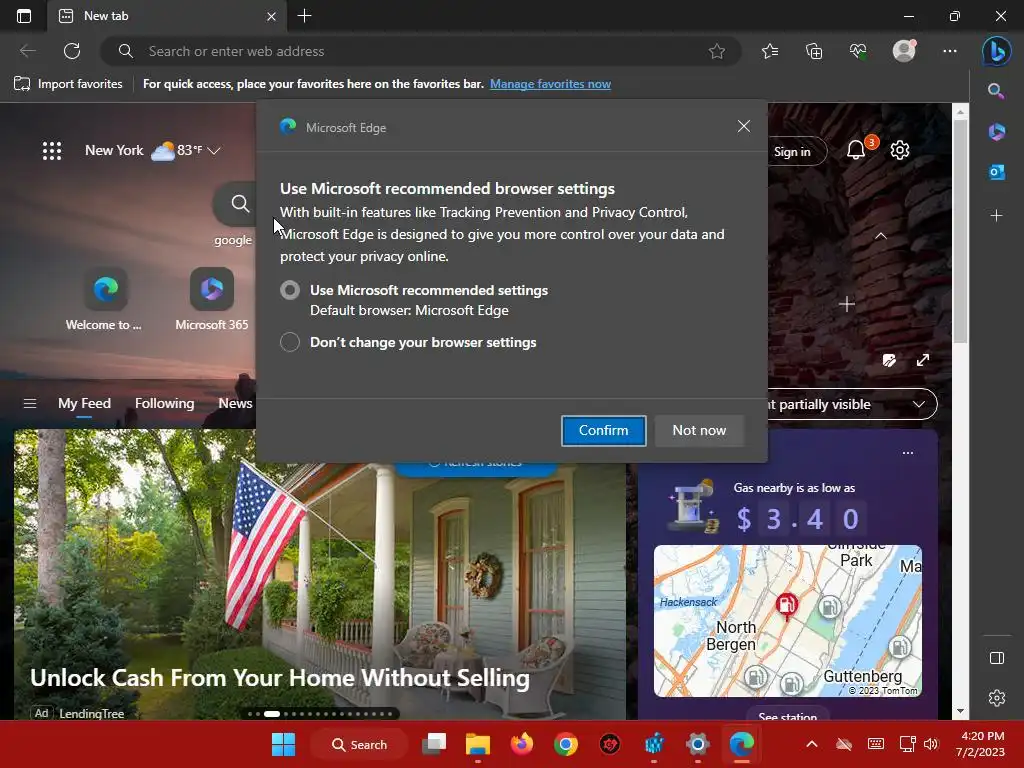Open the sidebar Search icon
Screen dimensions: 1024x768
tap(996, 91)
